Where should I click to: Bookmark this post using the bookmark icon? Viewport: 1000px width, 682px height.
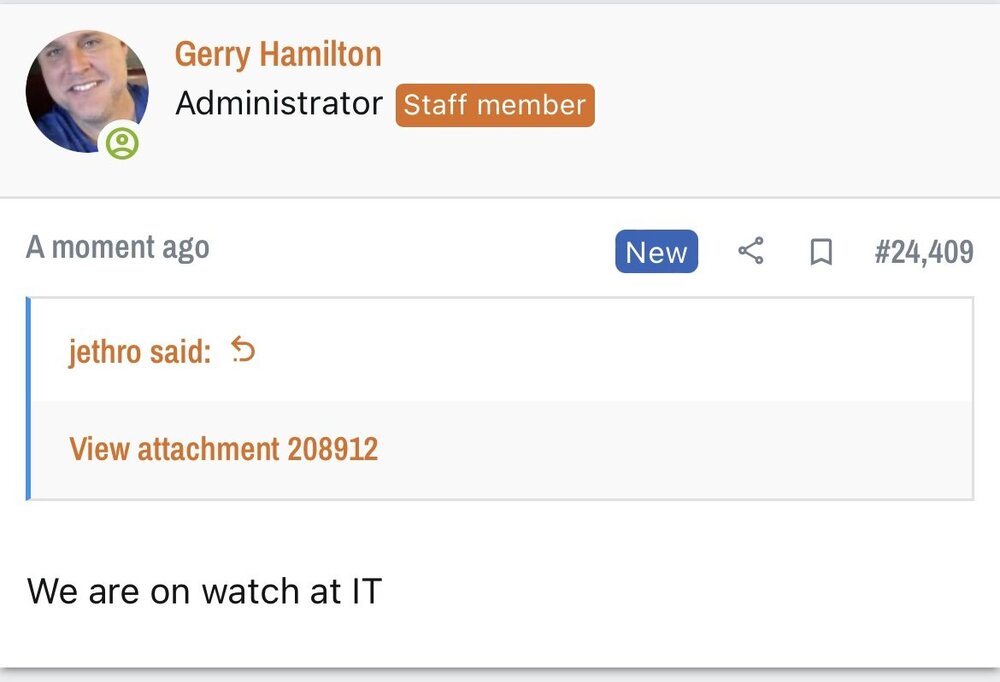pyautogui.click(x=821, y=252)
